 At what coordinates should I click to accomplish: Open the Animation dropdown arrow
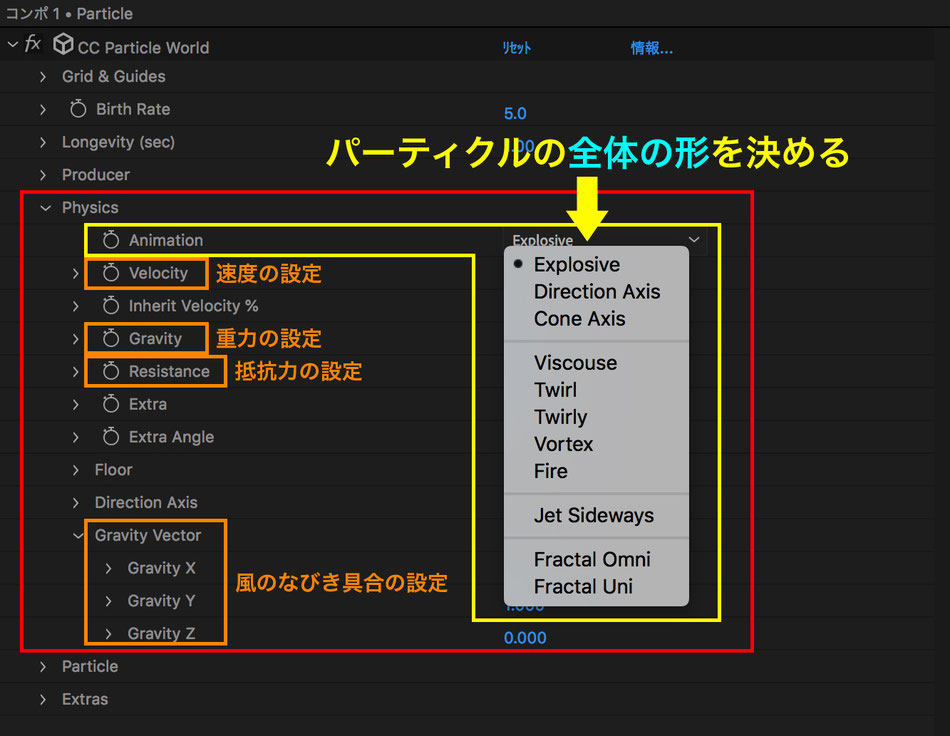[x=694, y=239]
